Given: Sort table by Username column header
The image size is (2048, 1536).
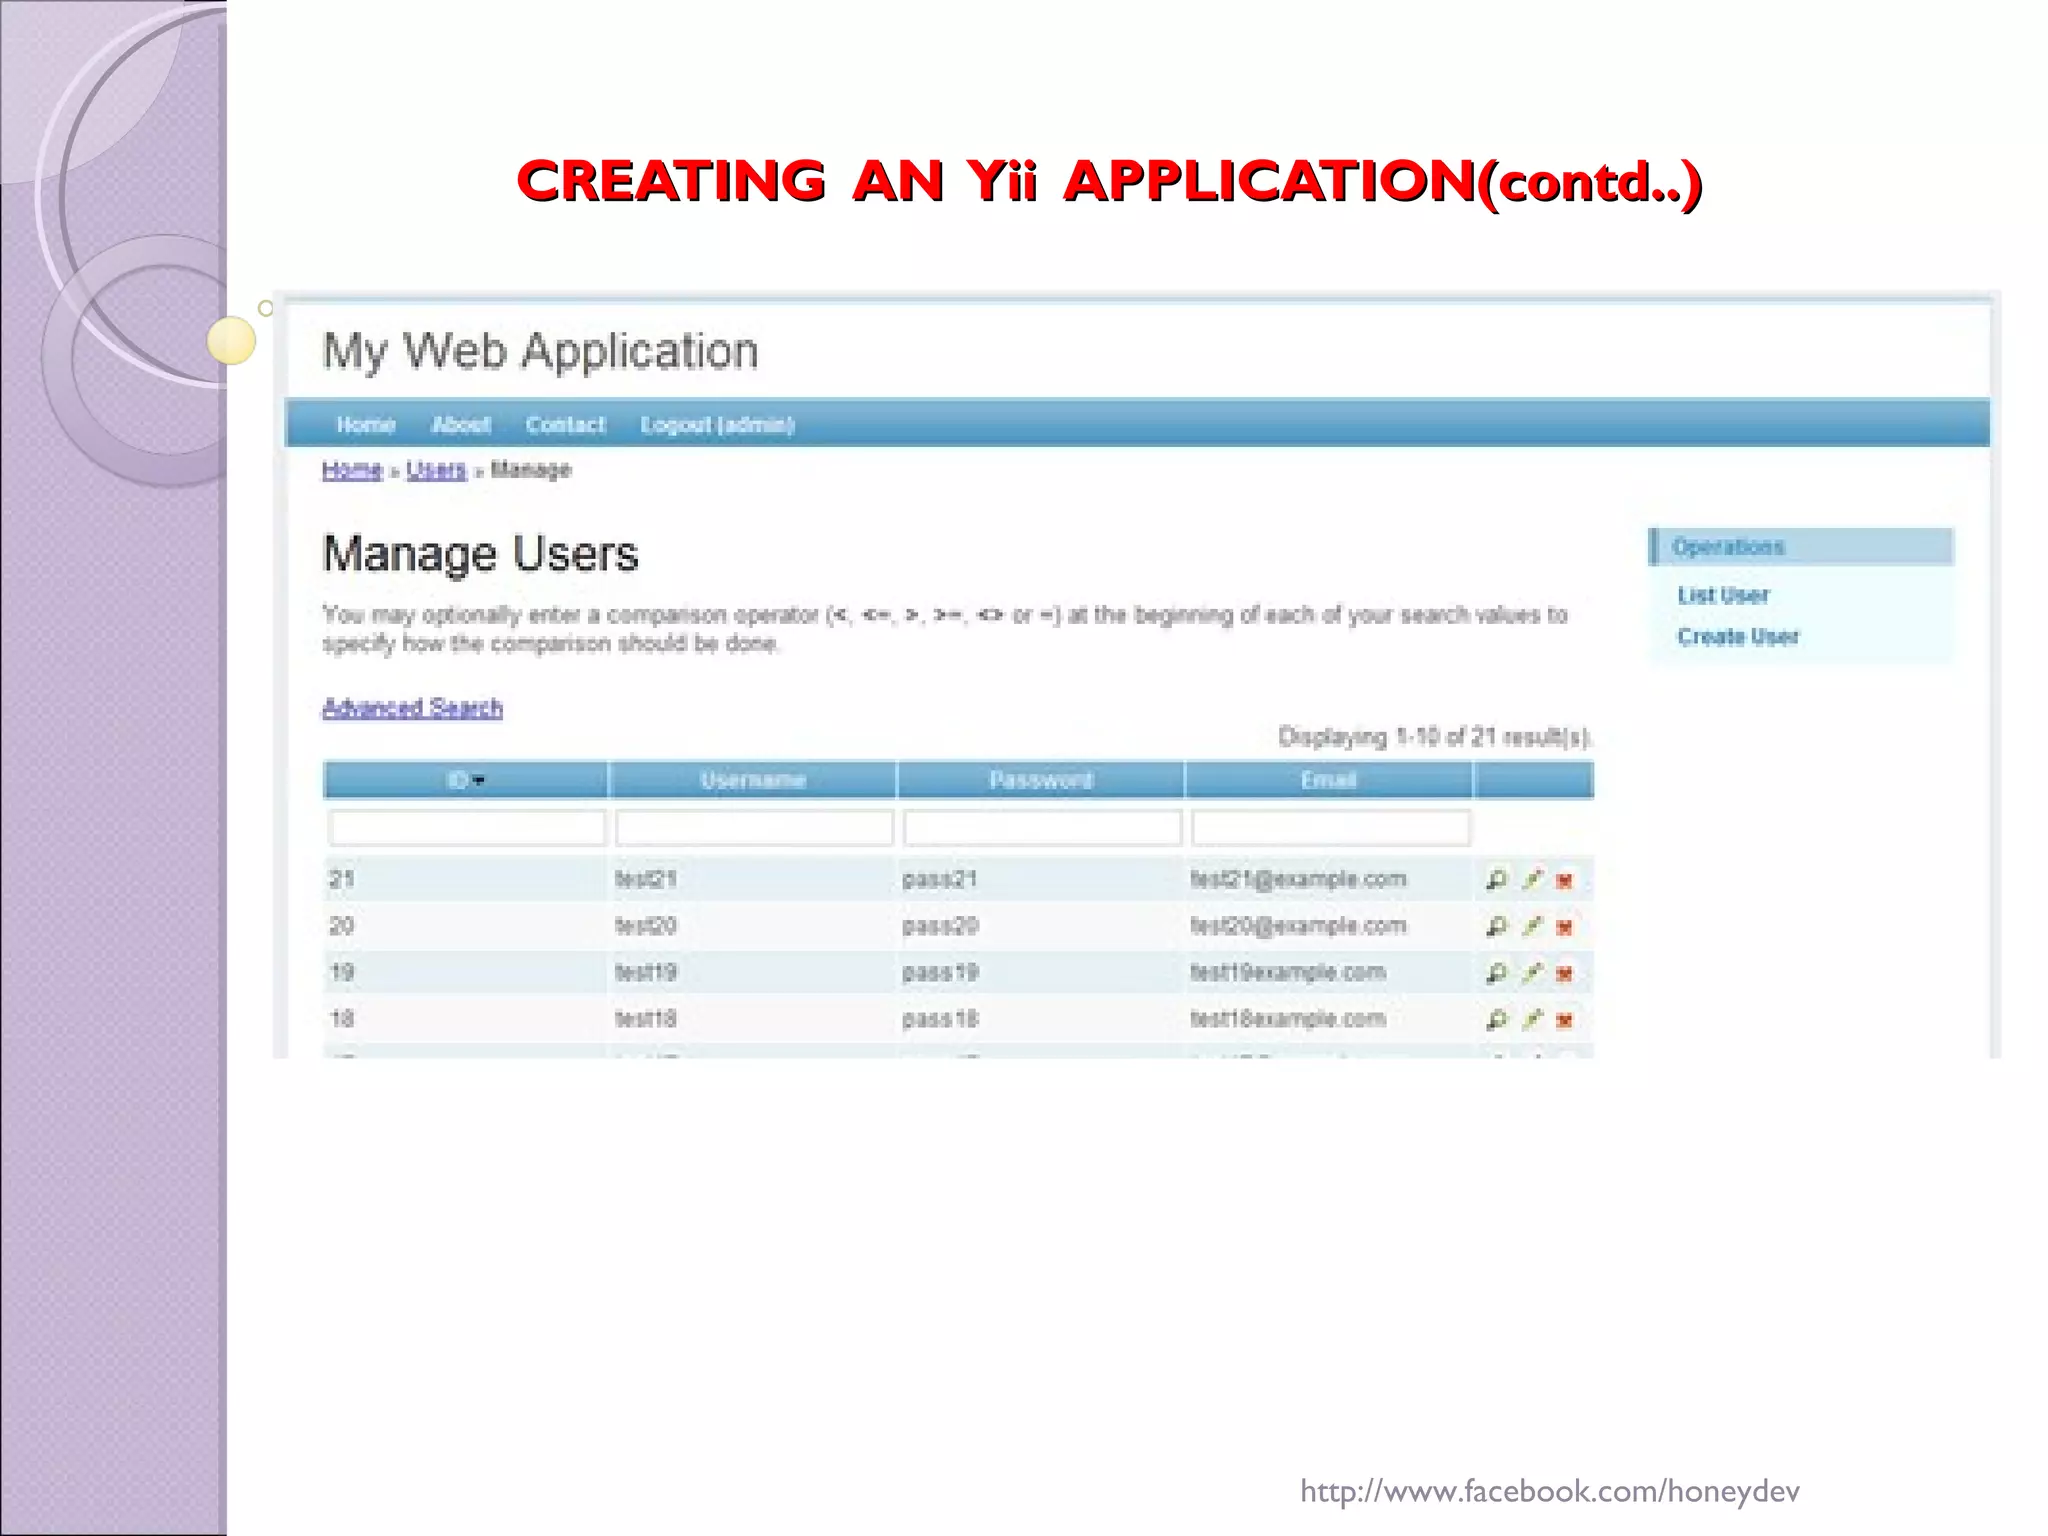Looking at the screenshot, I should [753, 780].
